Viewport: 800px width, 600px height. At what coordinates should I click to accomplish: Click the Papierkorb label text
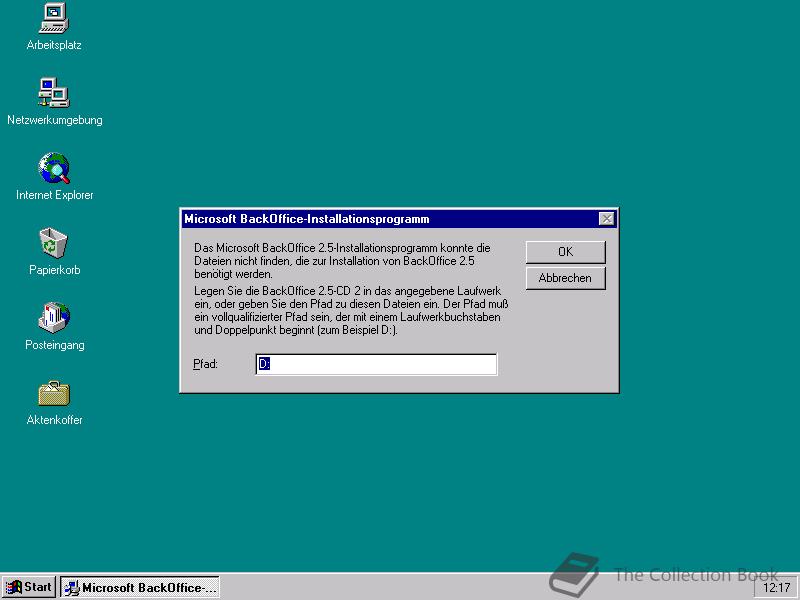pyautogui.click(x=55, y=270)
